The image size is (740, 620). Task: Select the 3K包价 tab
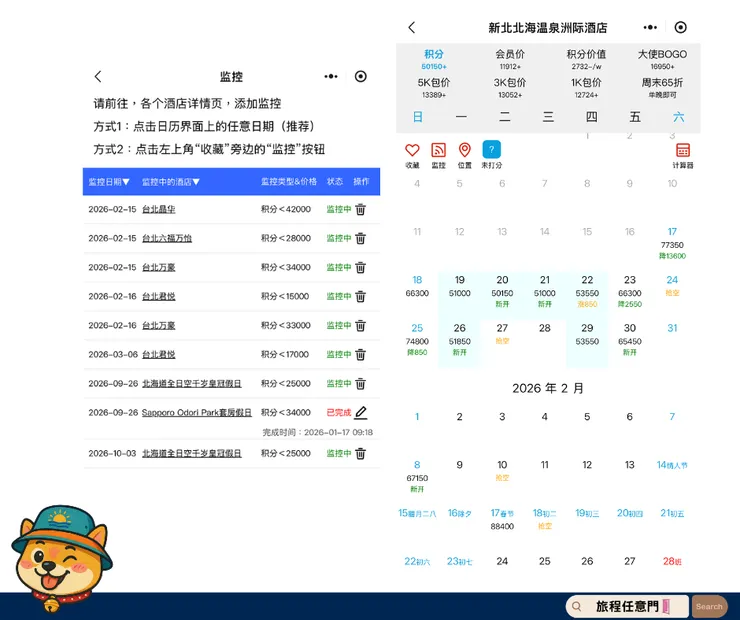pyautogui.click(x=510, y=88)
